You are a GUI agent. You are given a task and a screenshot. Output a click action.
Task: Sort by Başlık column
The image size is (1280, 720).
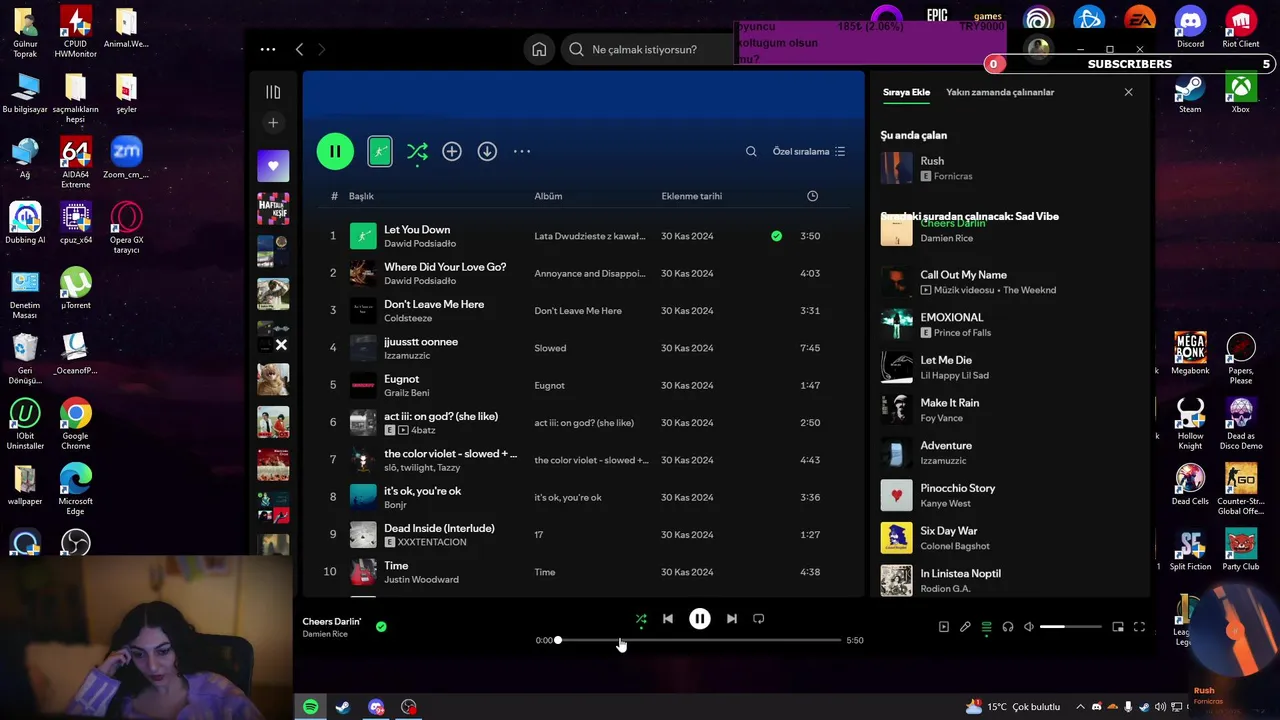click(x=361, y=196)
